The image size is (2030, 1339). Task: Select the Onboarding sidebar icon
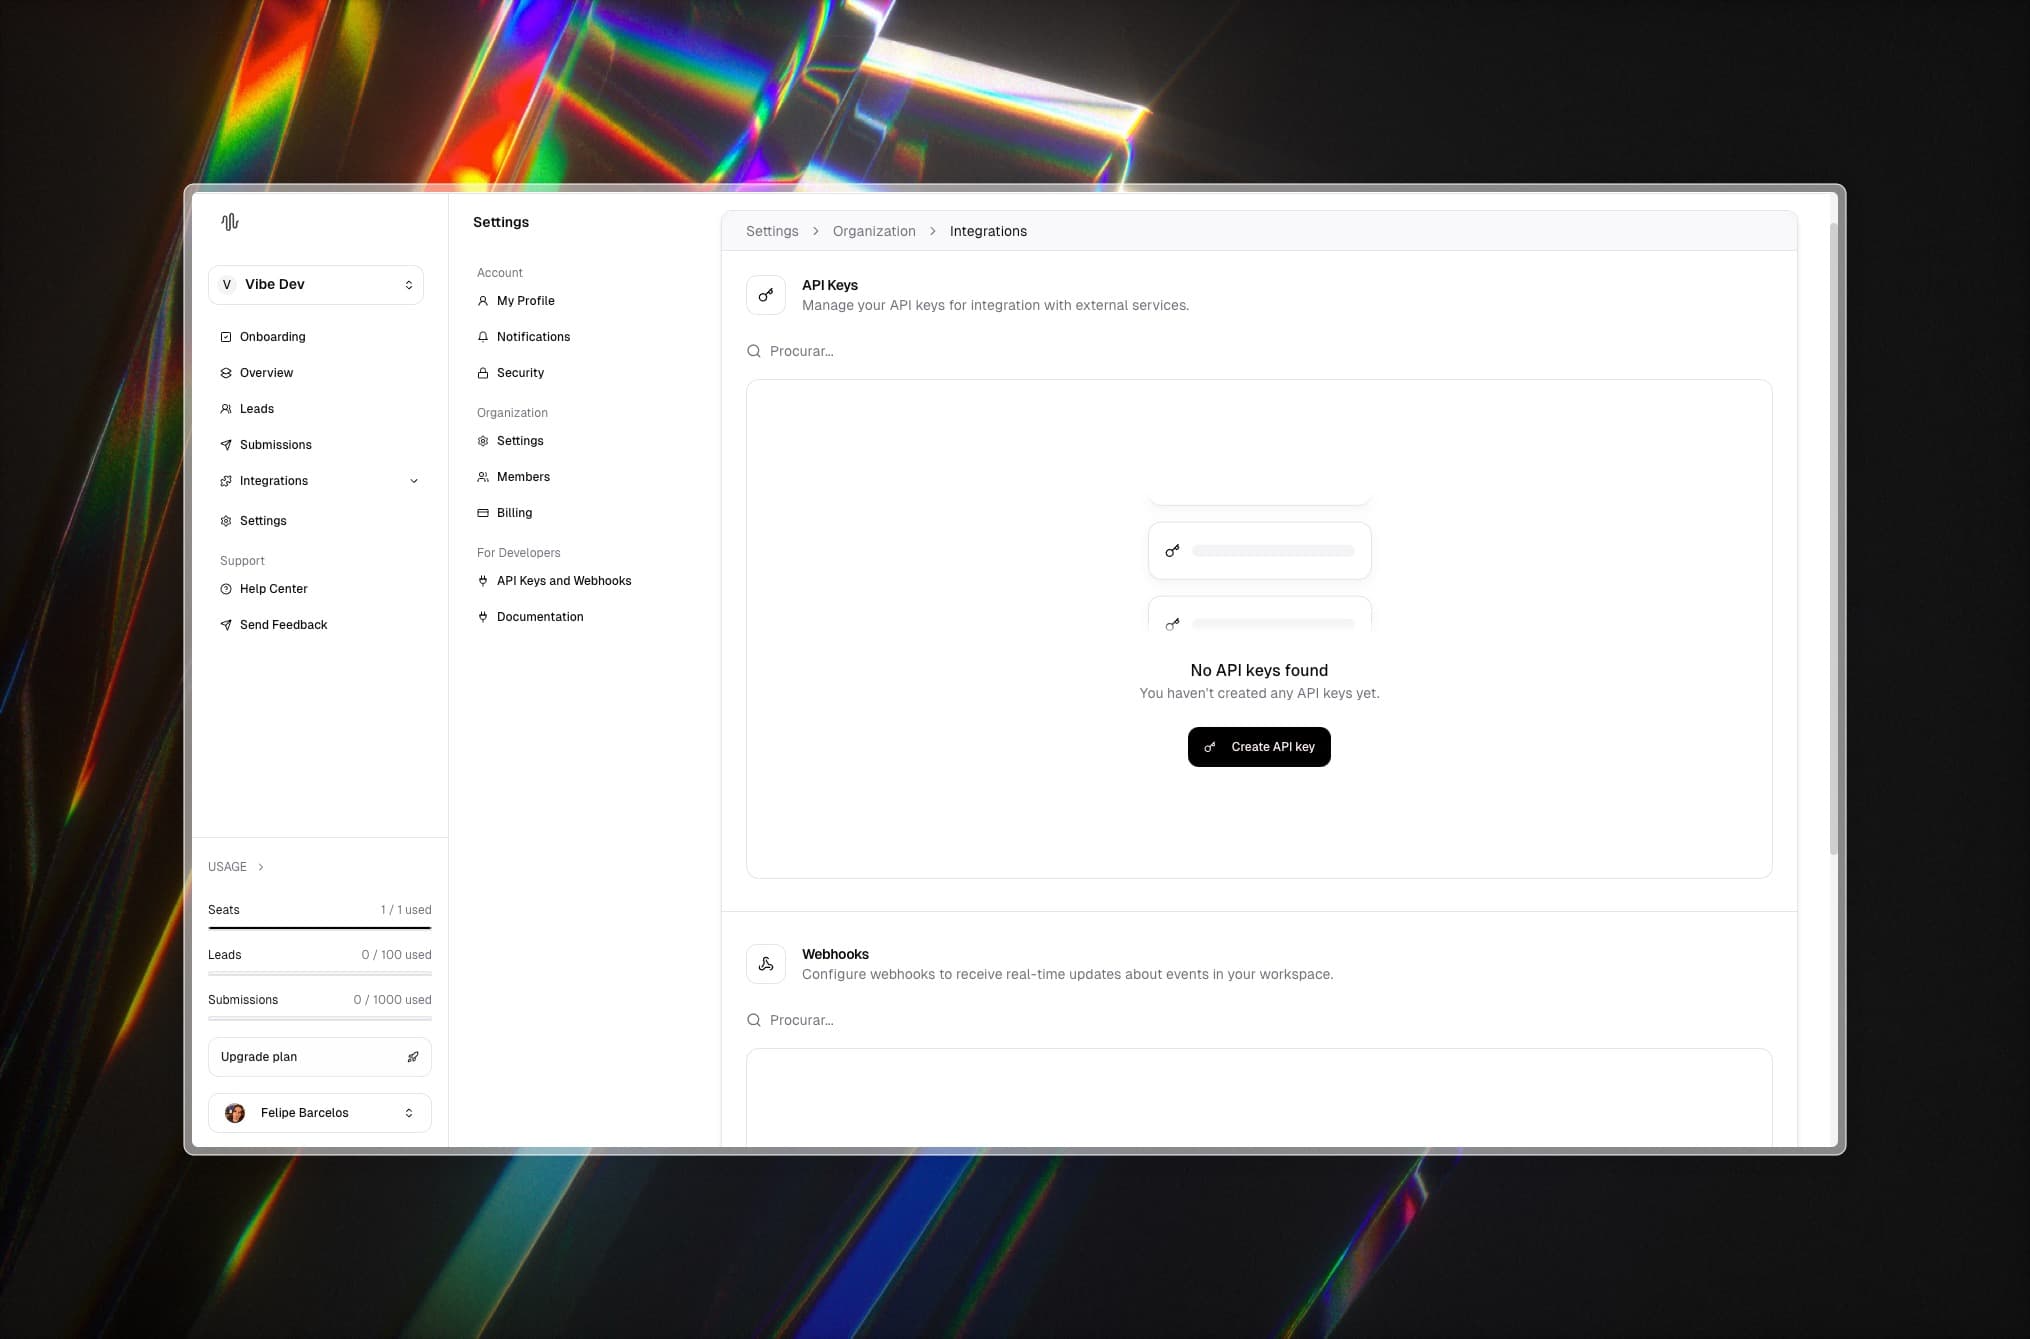225,337
